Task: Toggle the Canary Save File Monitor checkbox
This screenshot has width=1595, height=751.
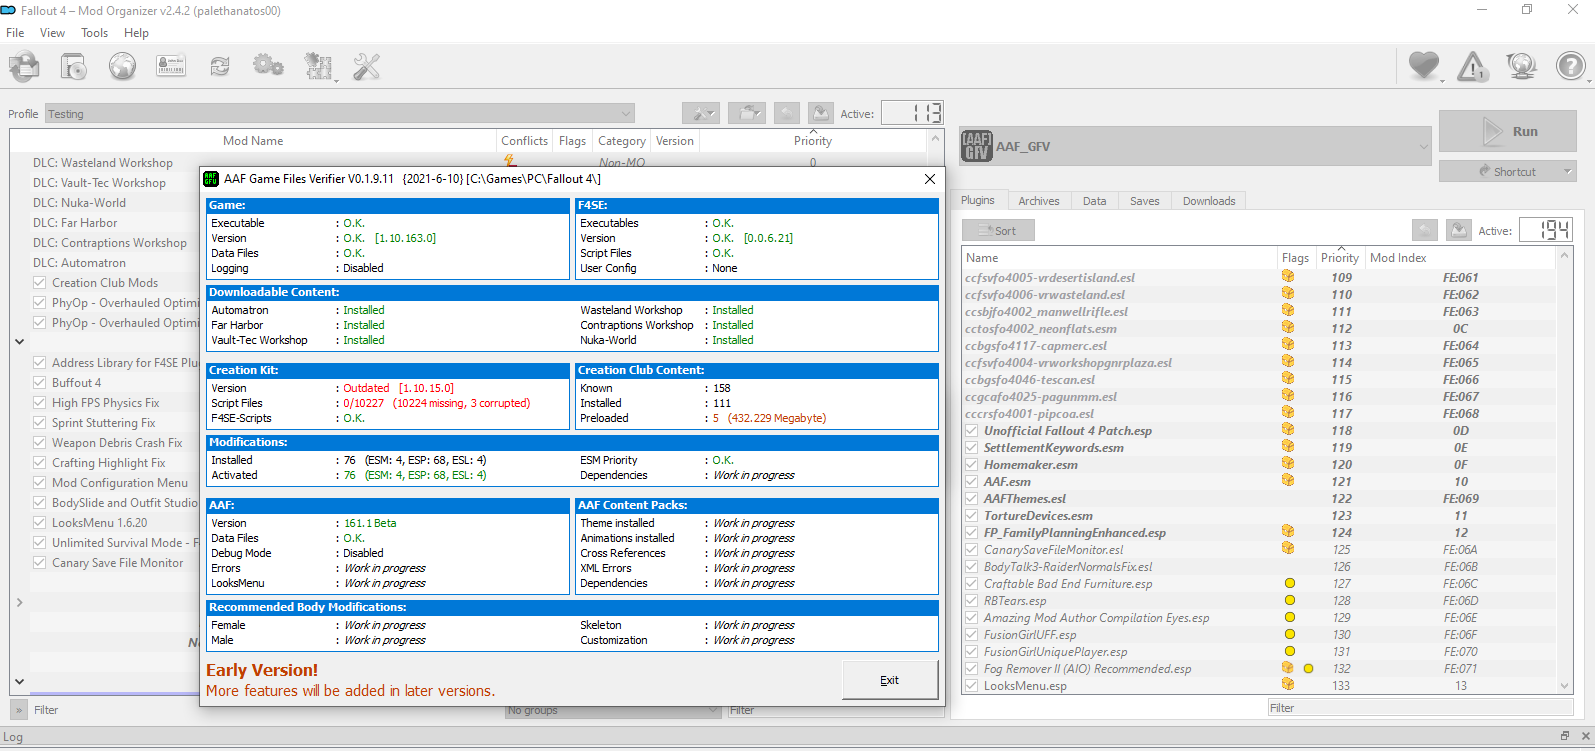Action: point(40,563)
